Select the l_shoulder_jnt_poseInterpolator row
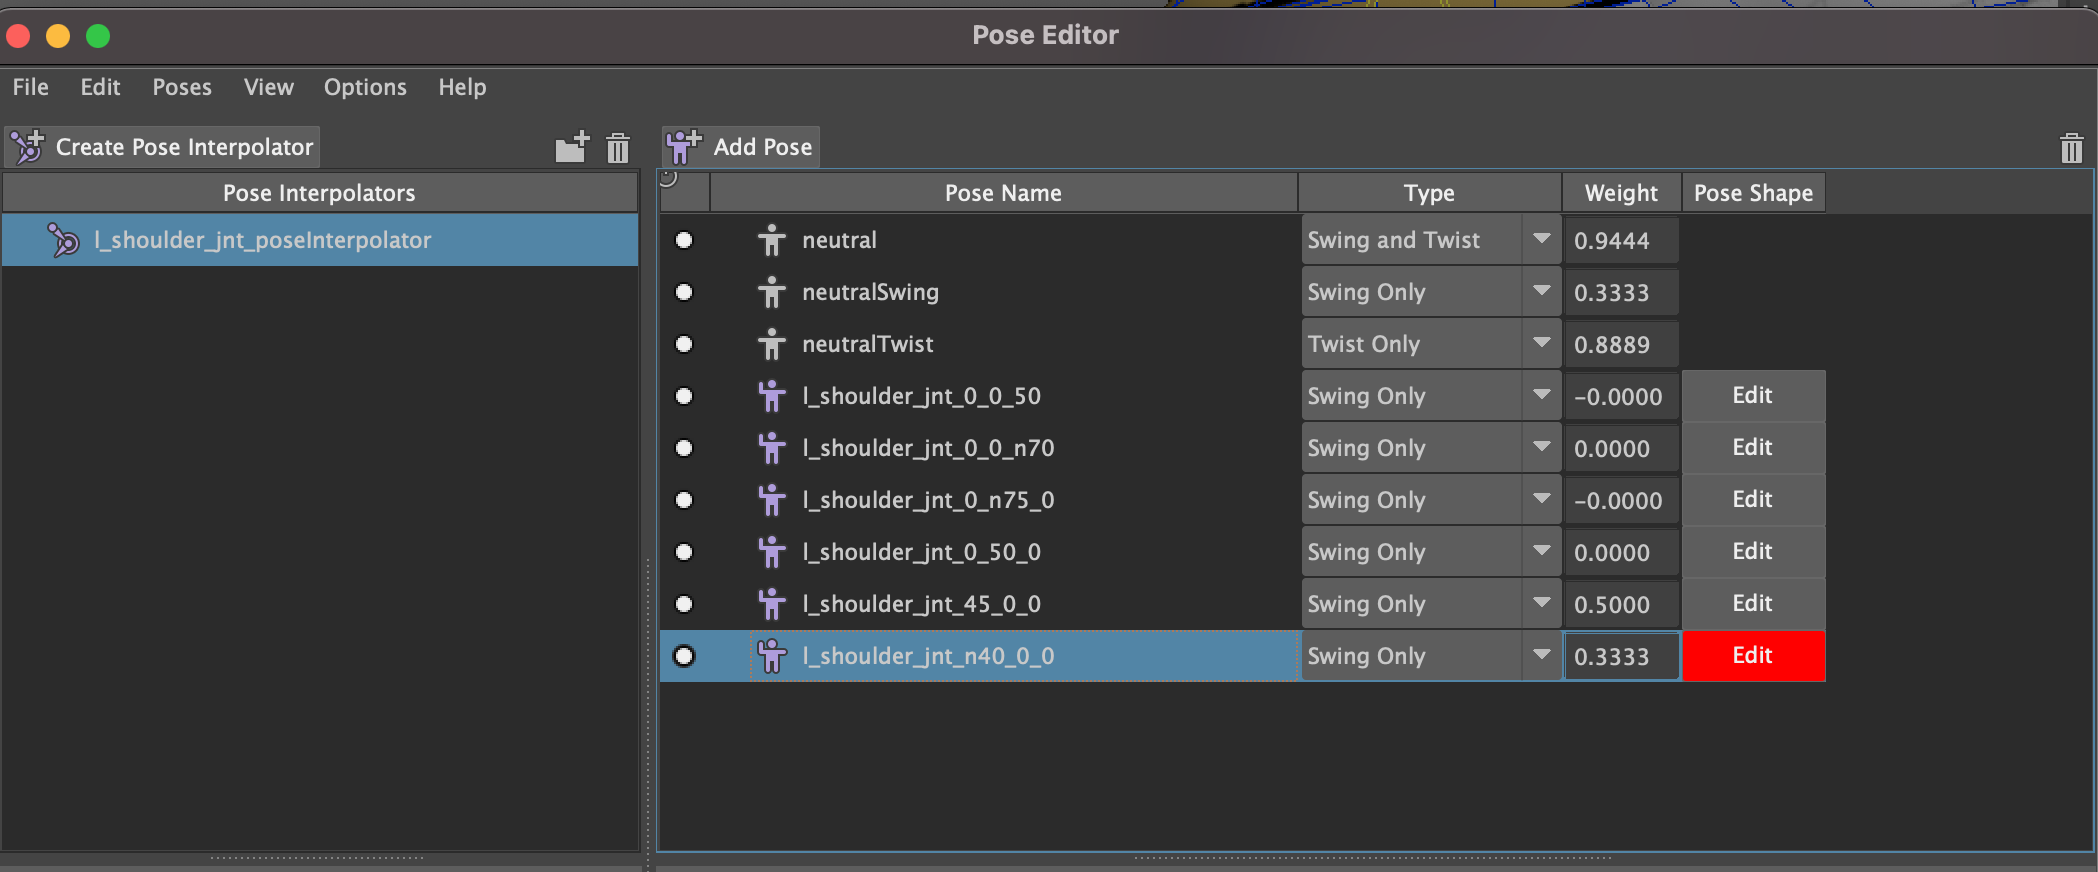This screenshot has height=872, width=2098. pyautogui.click(x=320, y=240)
